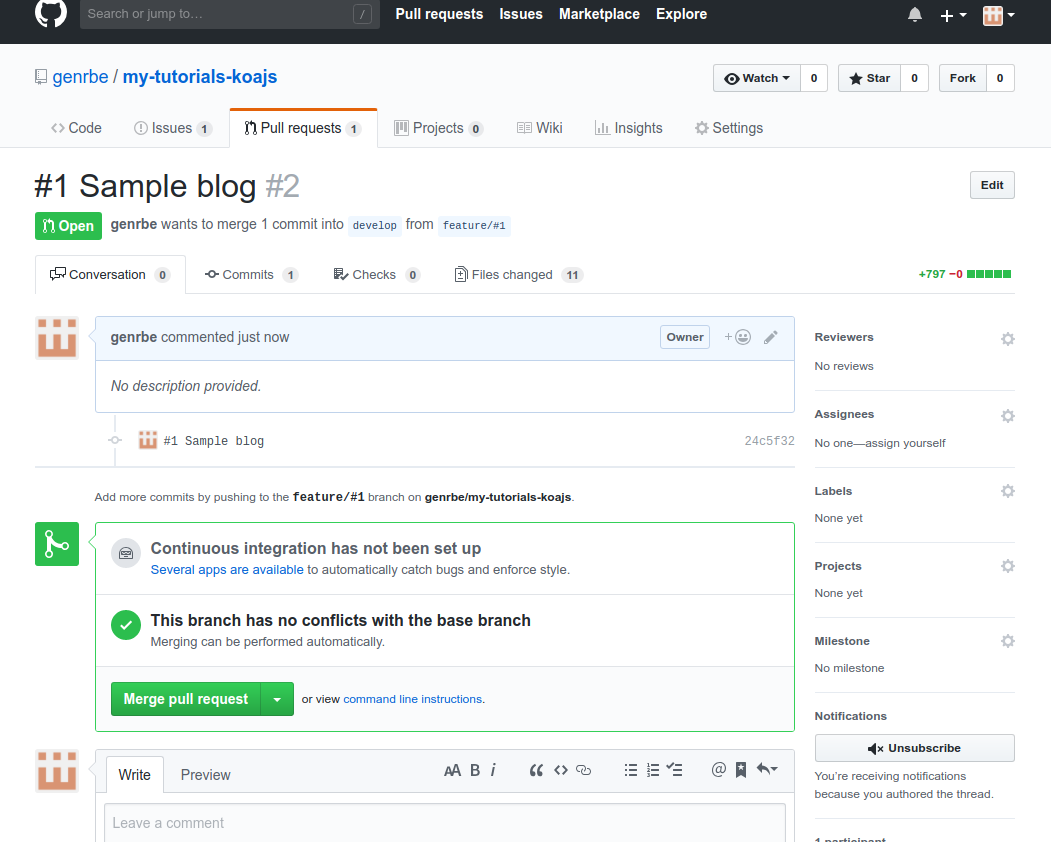Add a numbered list in the comment
The height and width of the screenshot is (842, 1051).
pyautogui.click(x=653, y=770)
